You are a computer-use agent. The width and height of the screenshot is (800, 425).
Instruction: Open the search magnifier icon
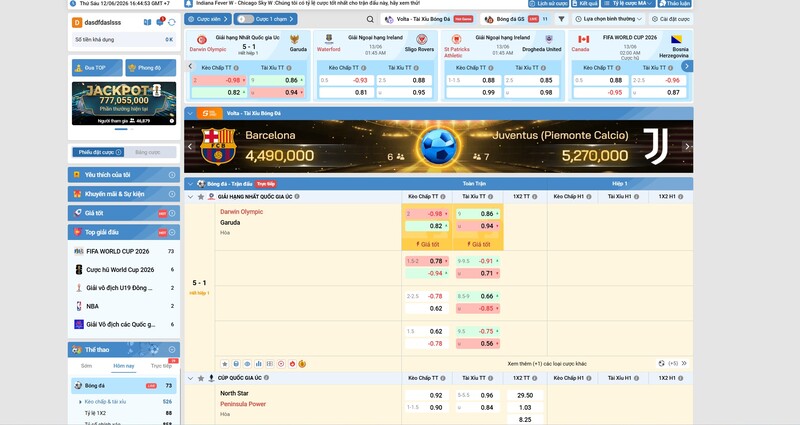[x=370, y=19]
